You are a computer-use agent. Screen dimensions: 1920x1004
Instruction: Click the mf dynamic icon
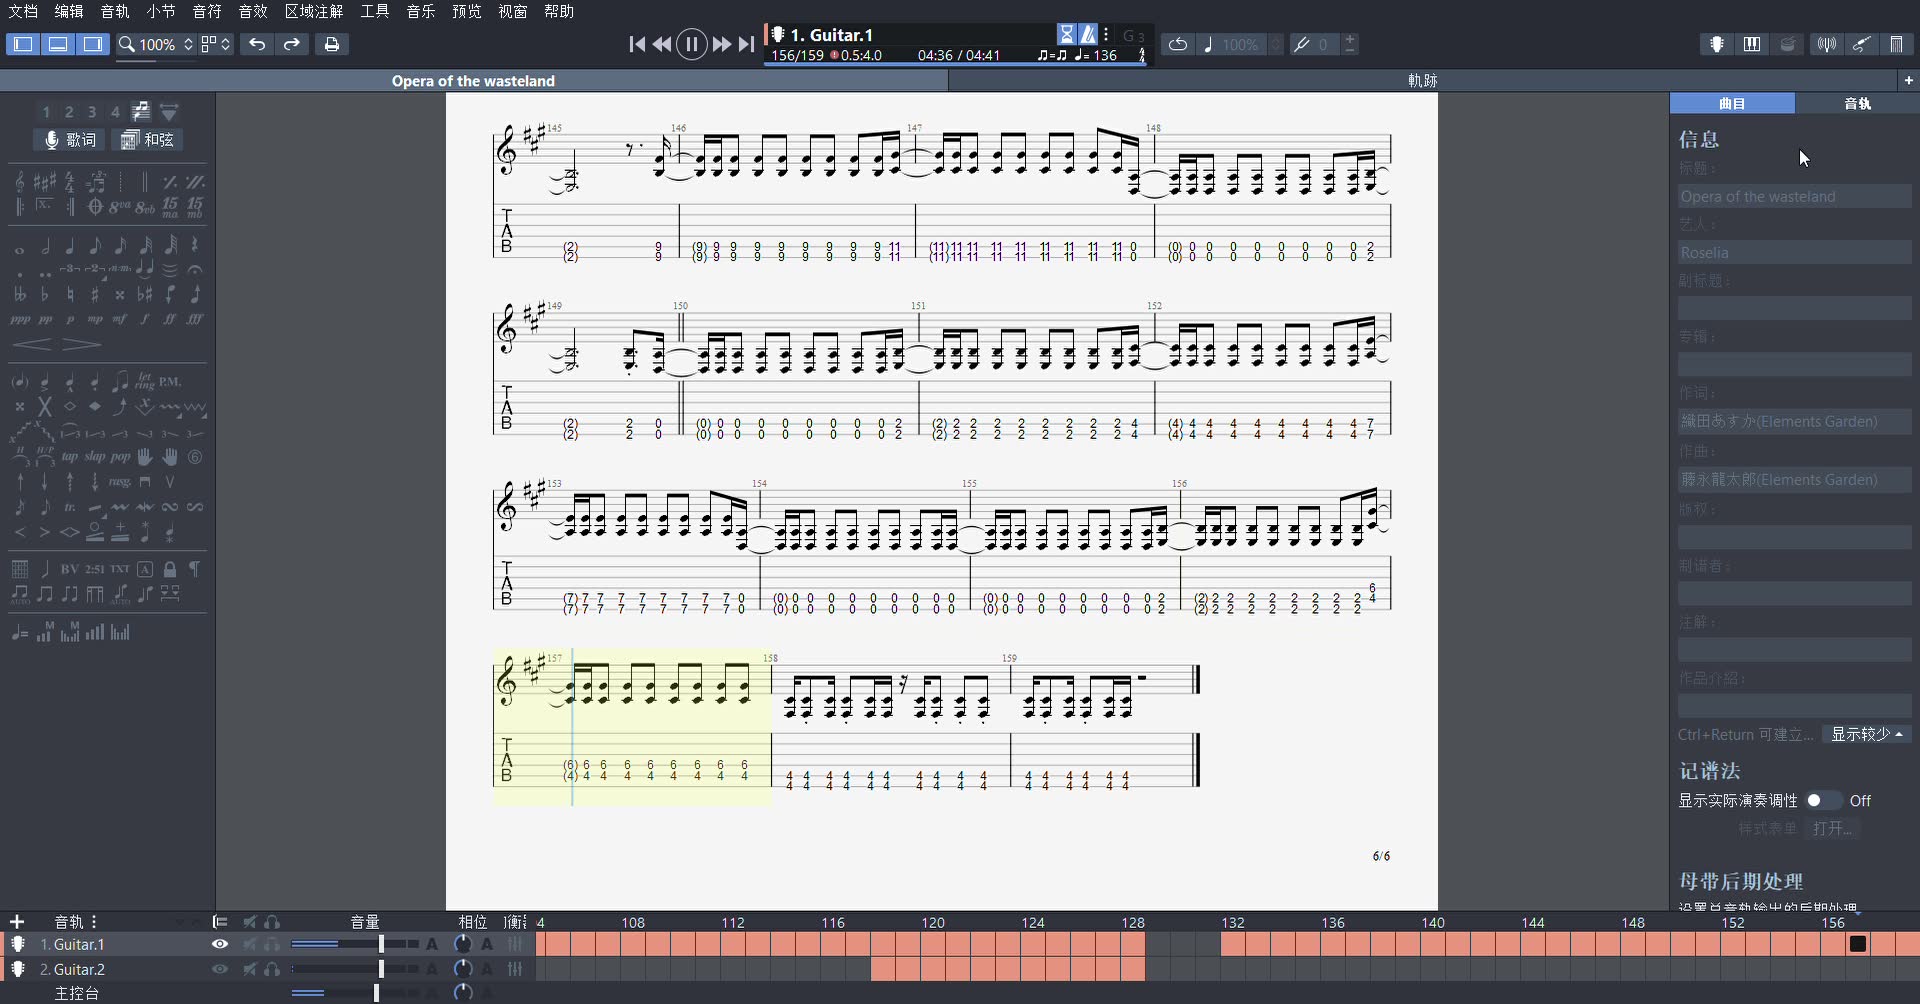coord(120,320)
